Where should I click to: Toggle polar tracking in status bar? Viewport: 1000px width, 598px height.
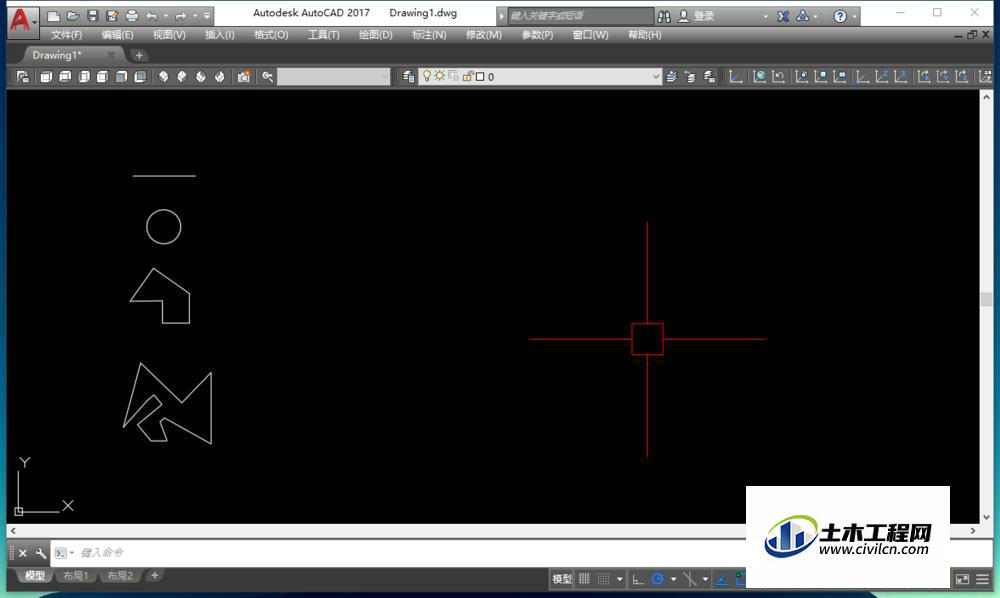pyautogui.click(x=658, y=579)
